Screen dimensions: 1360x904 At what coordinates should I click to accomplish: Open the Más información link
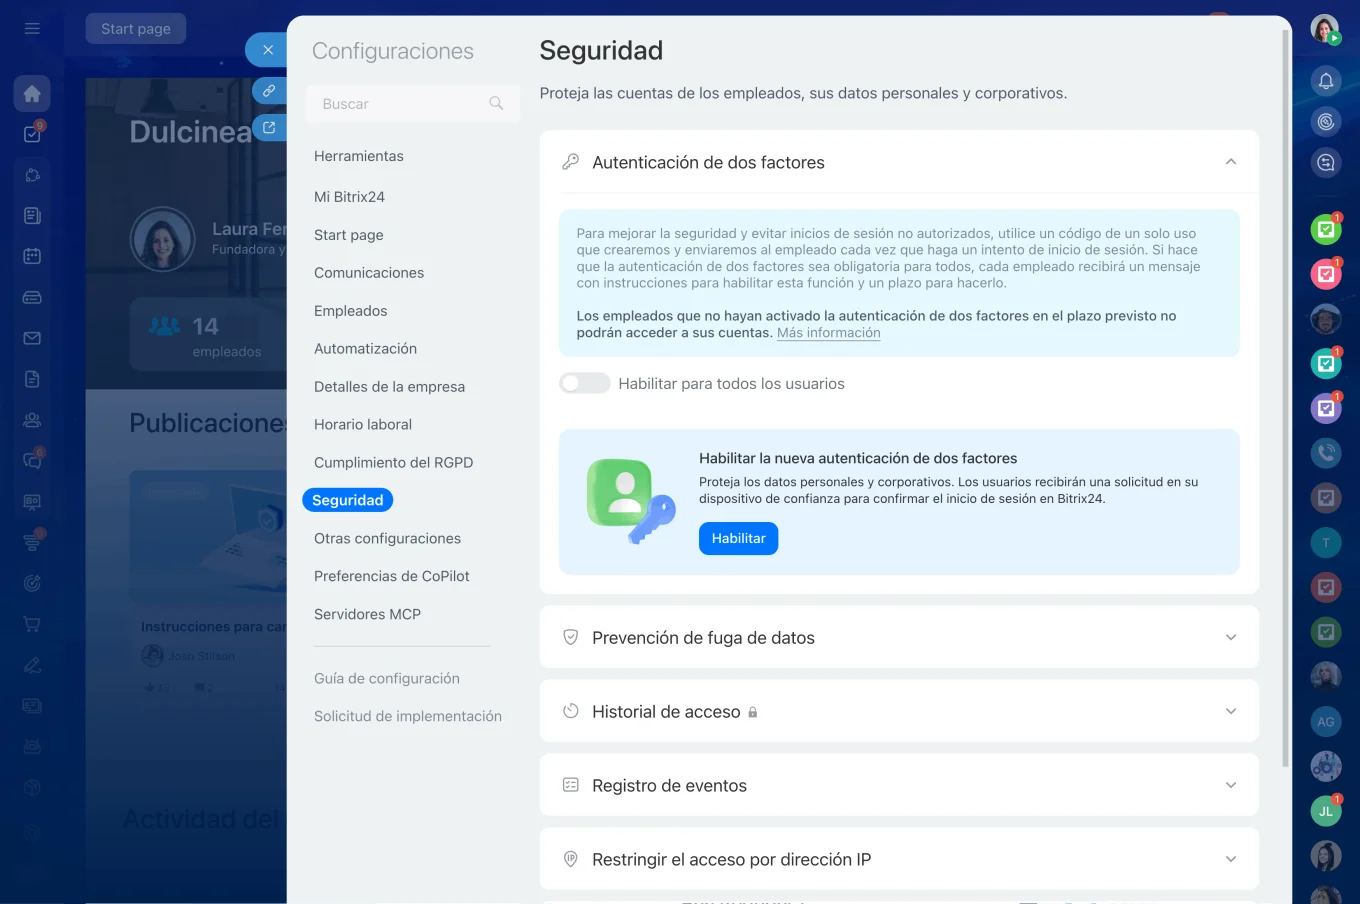point(828,333)
